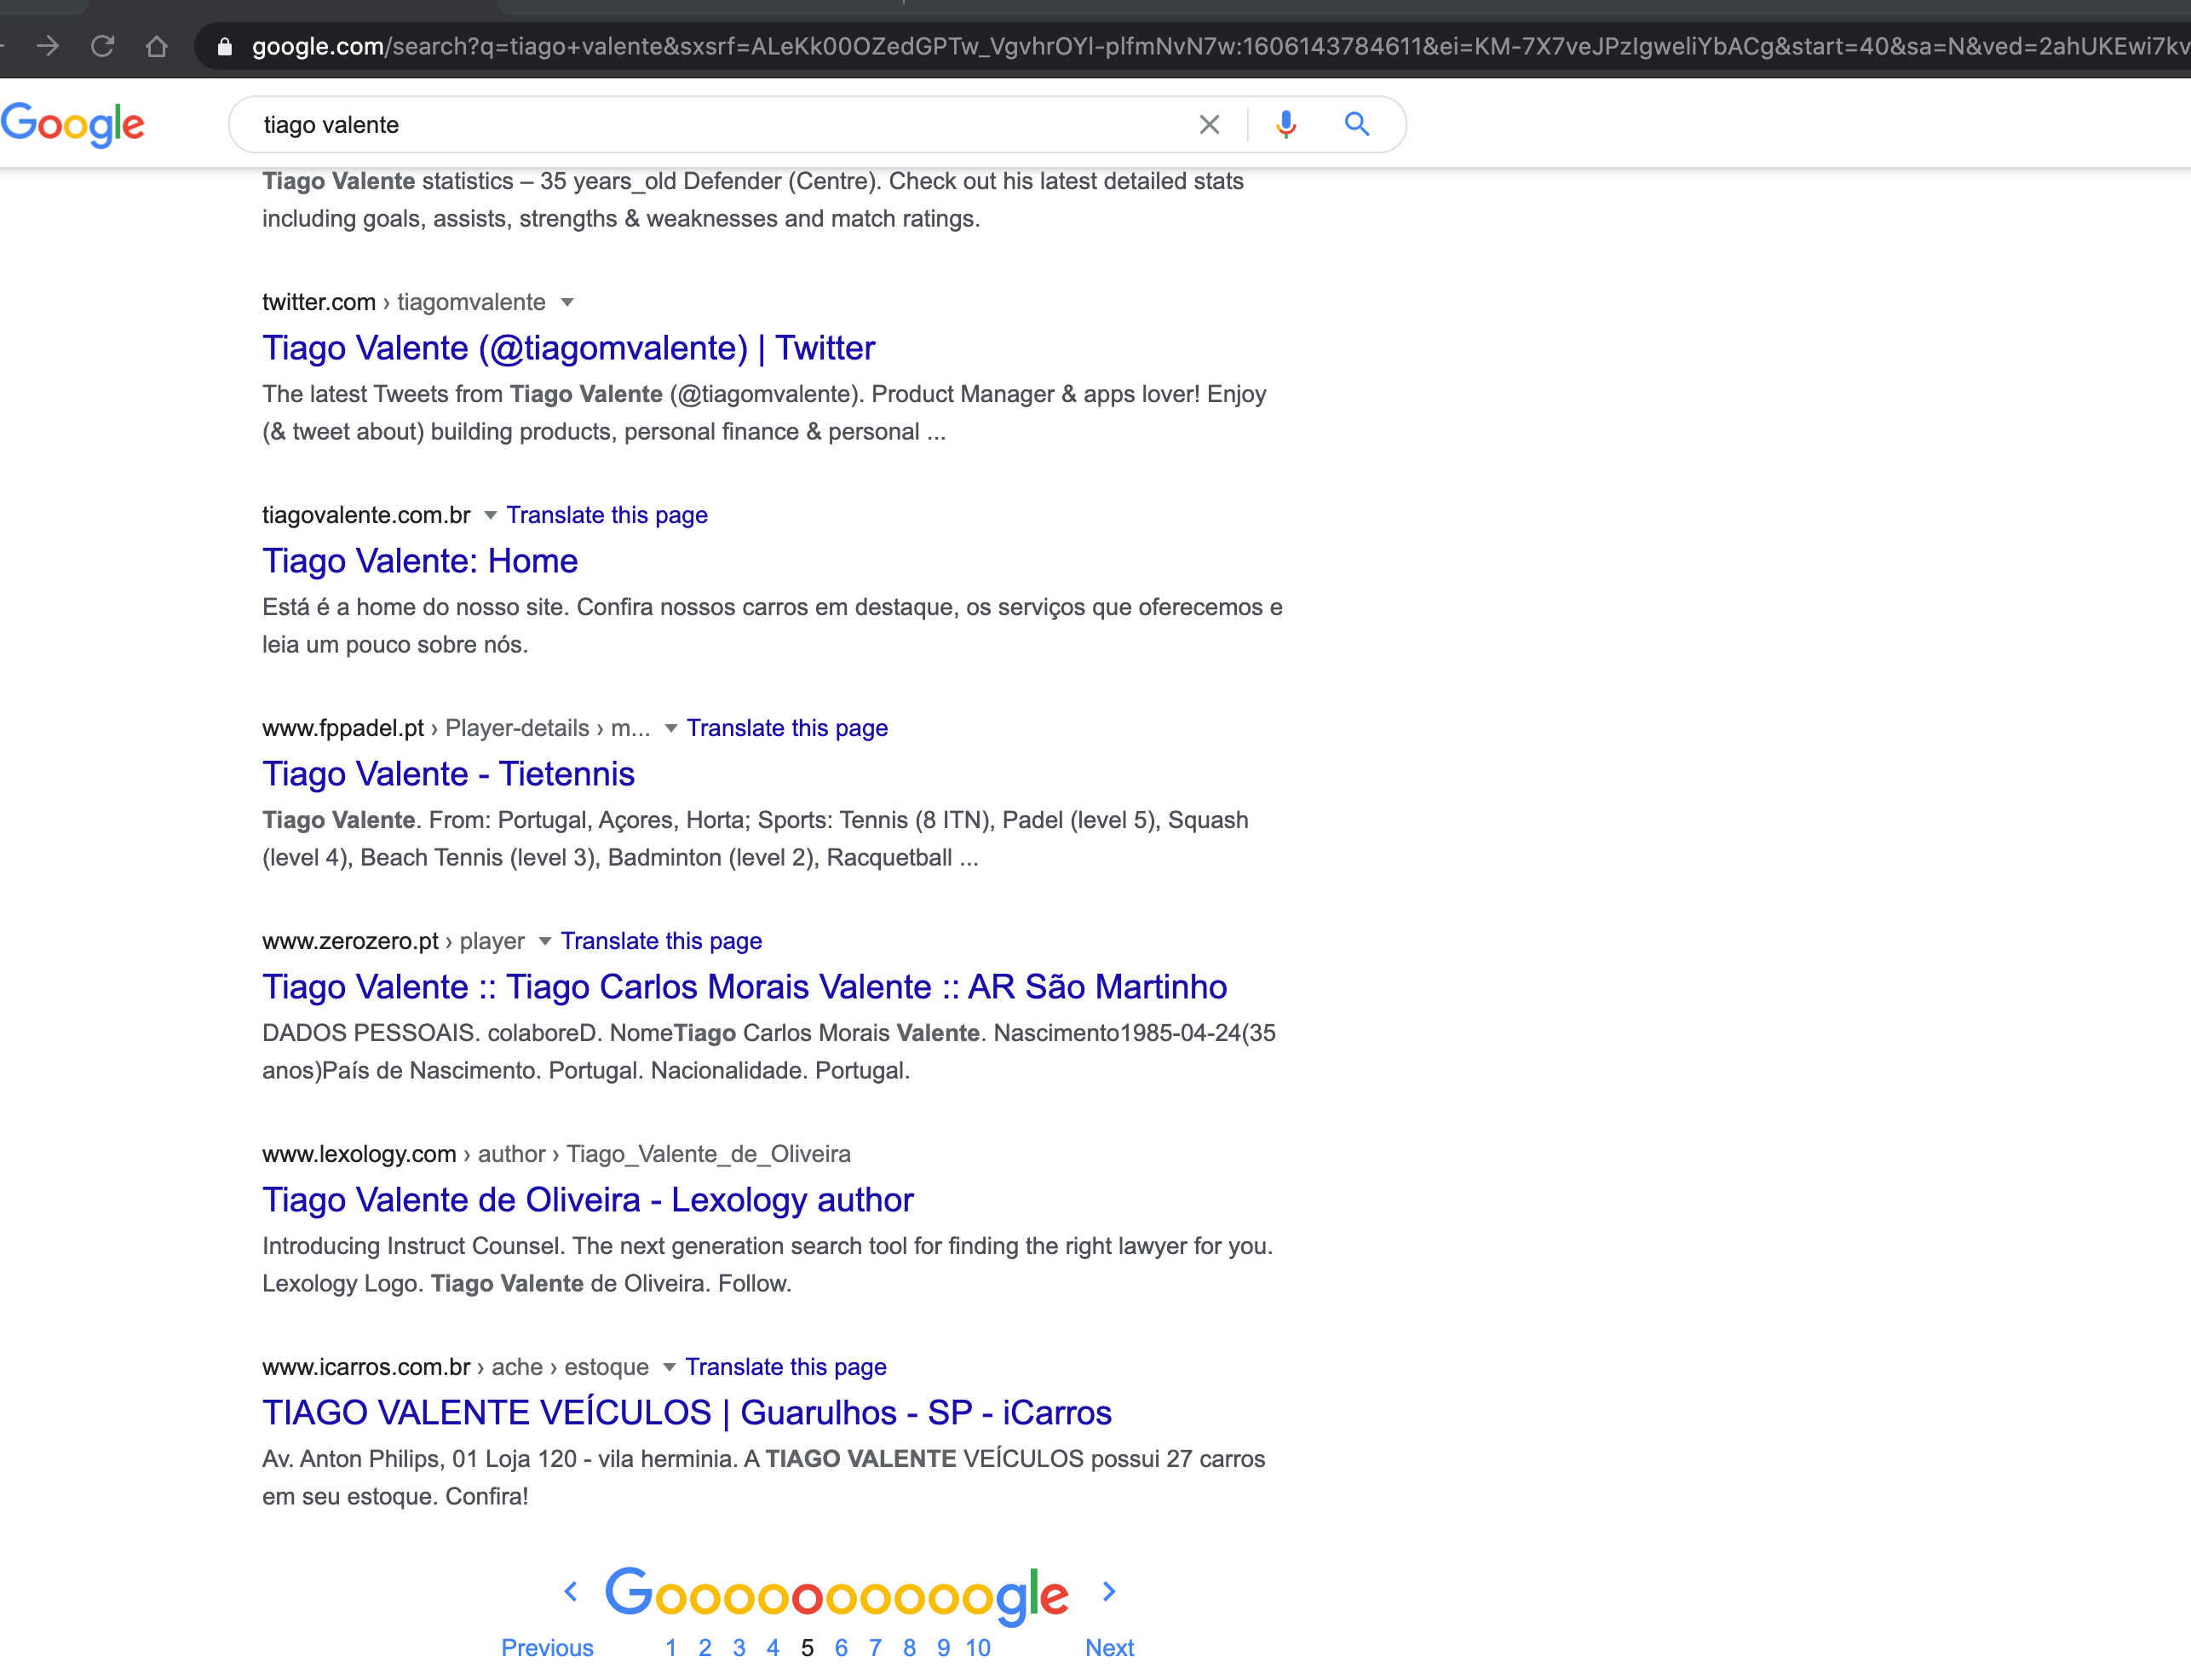Open Lexology author result link
2191x1680 pixels.
point(588,1200)
